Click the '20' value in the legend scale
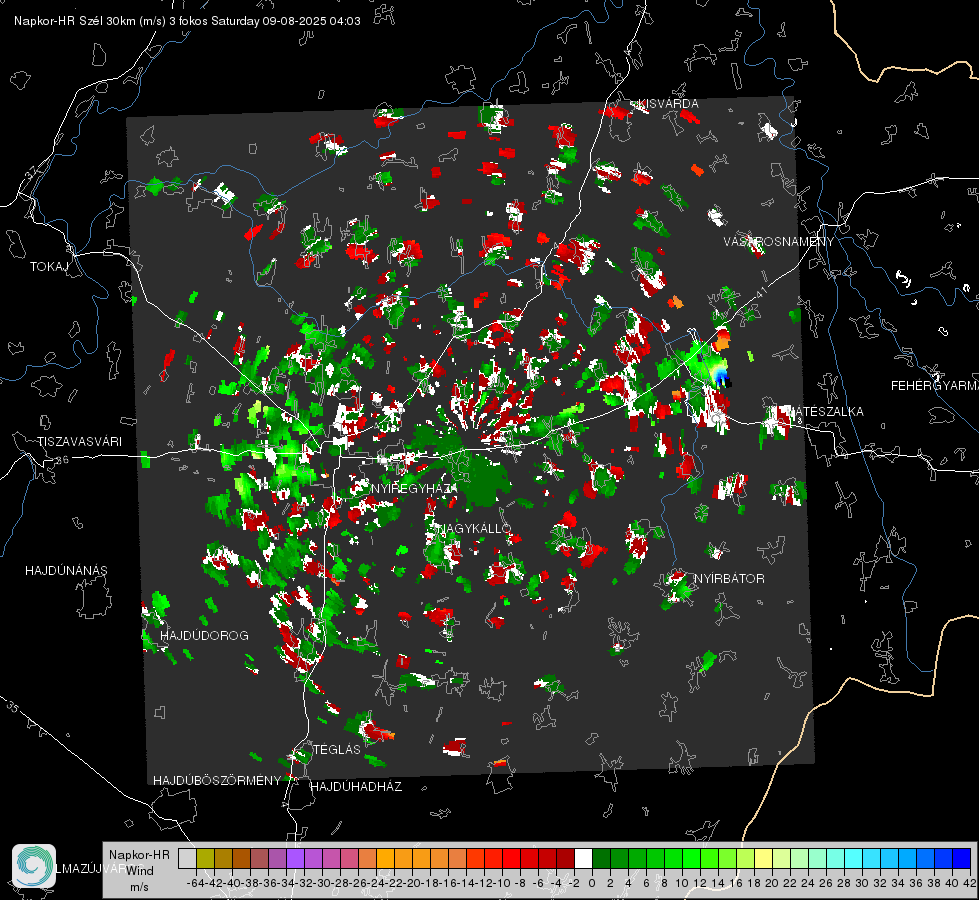979x900 pixels. pos(772,883)
